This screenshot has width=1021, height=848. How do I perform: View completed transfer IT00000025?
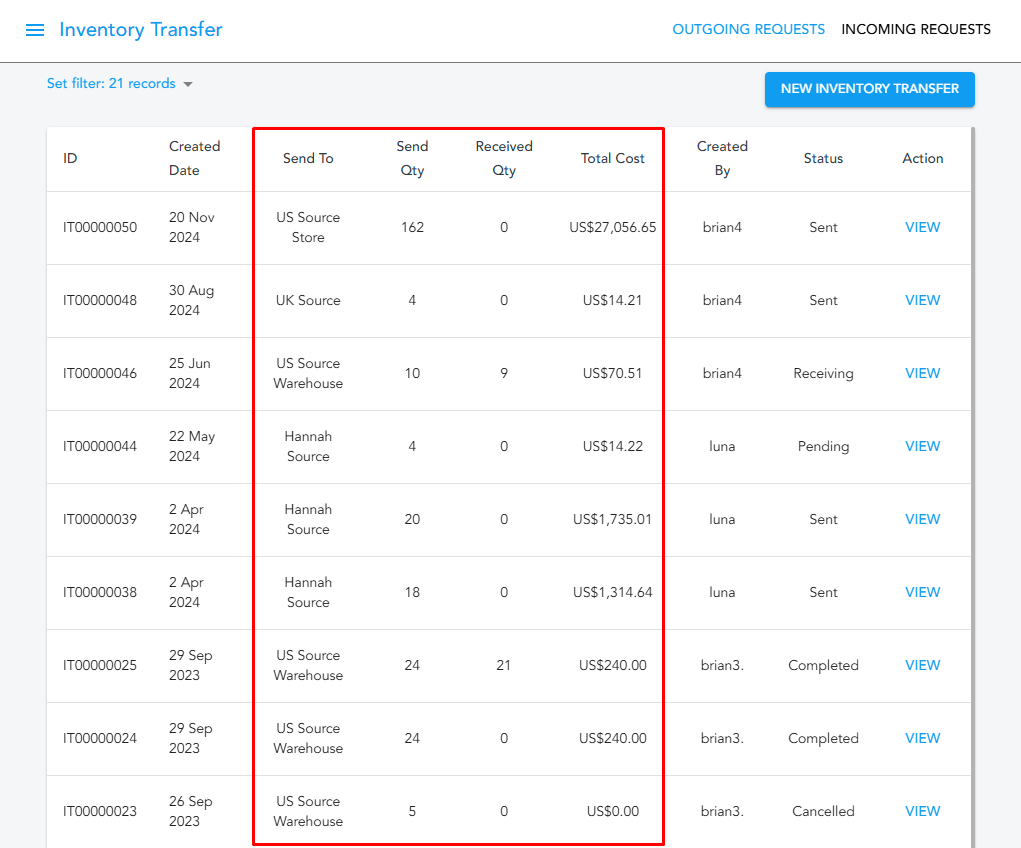pyautogui.click(x=922, y=665)
